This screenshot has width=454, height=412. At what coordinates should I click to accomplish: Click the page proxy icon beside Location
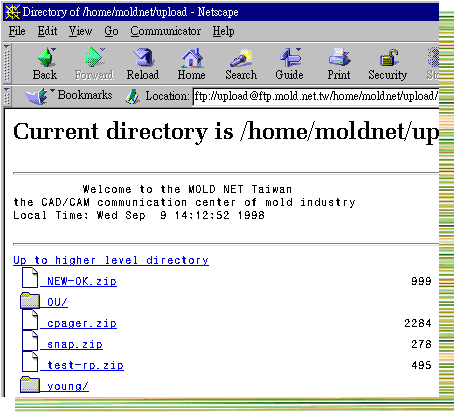point(132,97)
